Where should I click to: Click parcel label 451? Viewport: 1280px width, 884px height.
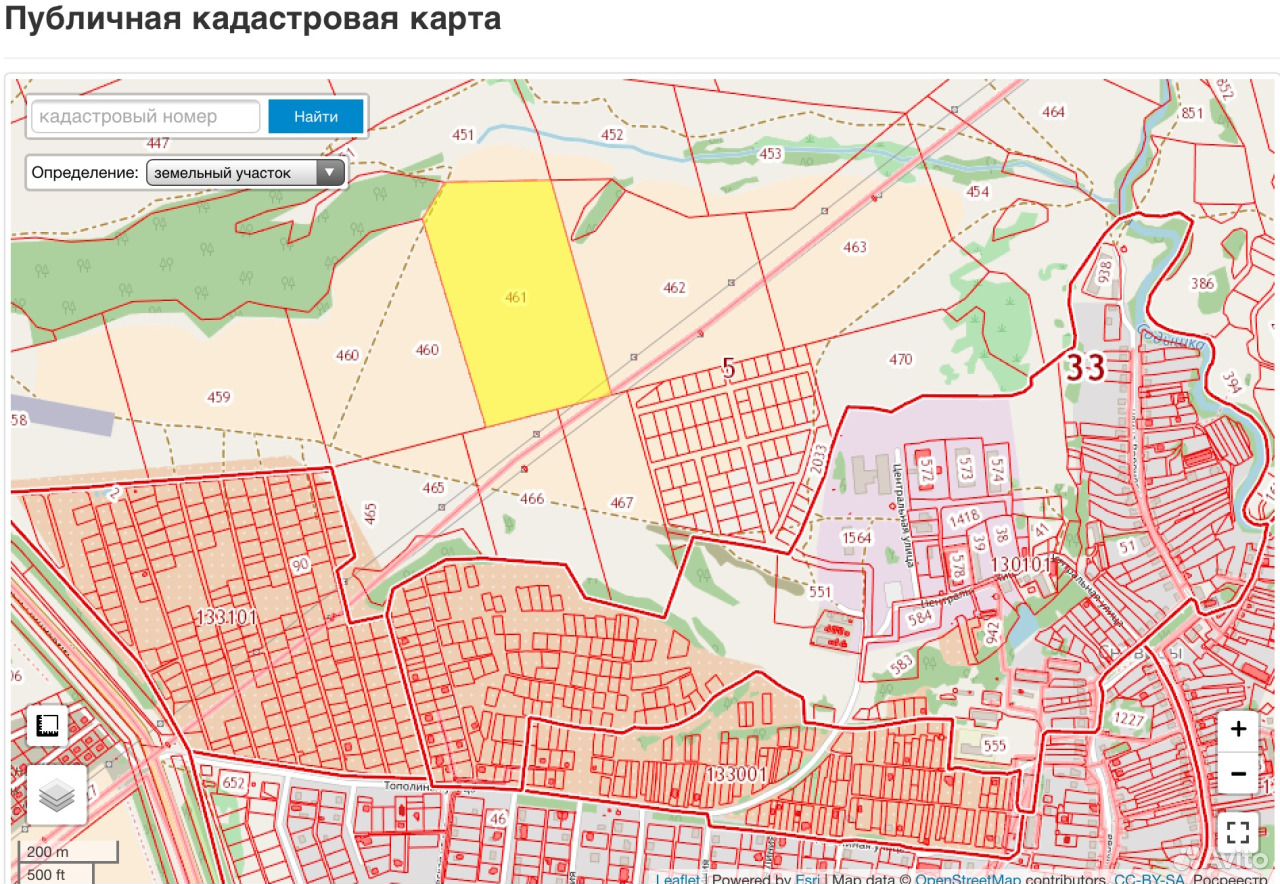click(x=463, y=134)
